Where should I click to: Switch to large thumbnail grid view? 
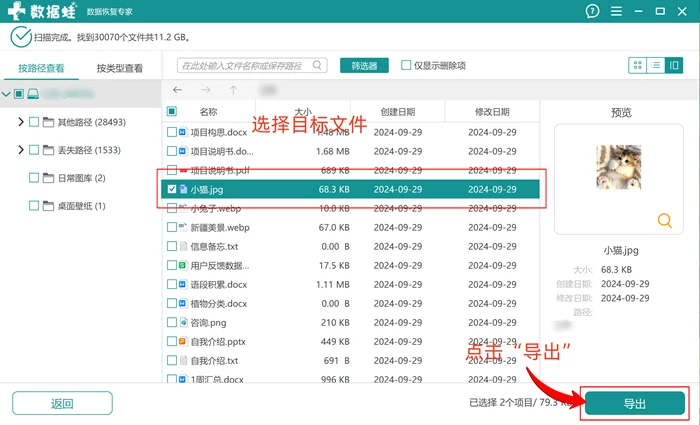click(638, 66)
